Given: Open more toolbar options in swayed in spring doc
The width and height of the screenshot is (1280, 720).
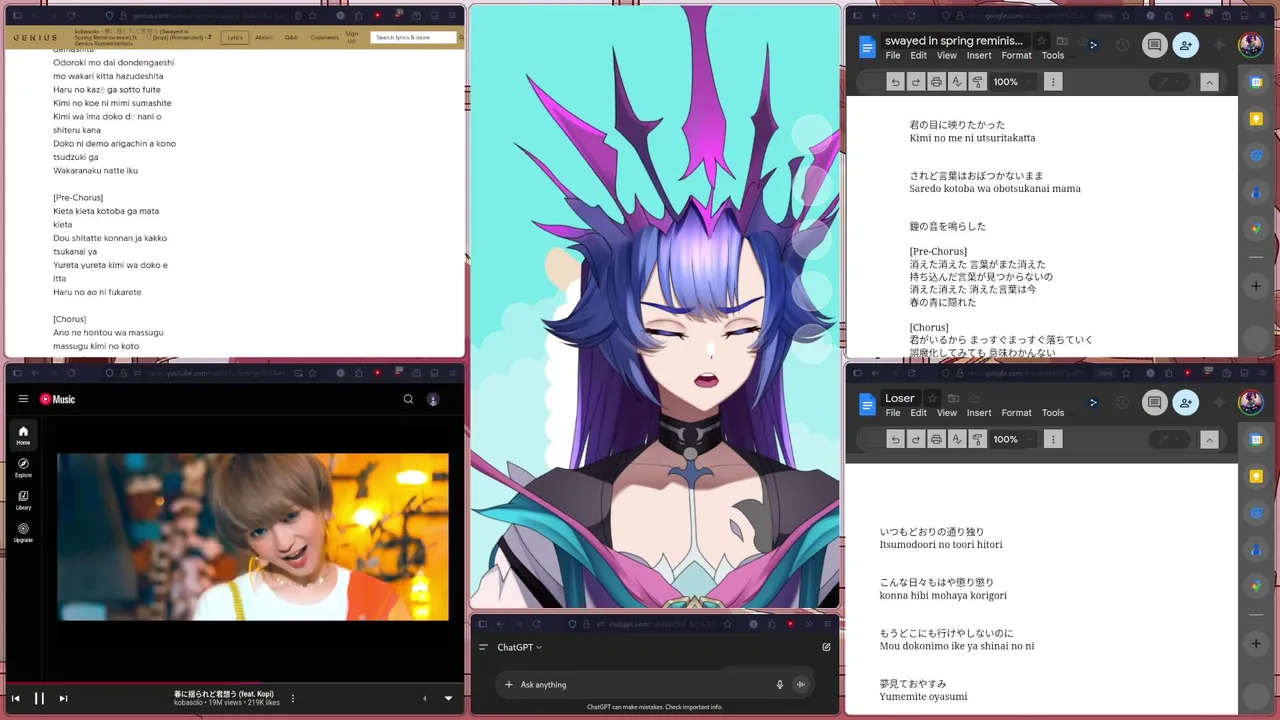Looking at the screenshot, I should click(x=1052, y=82).
